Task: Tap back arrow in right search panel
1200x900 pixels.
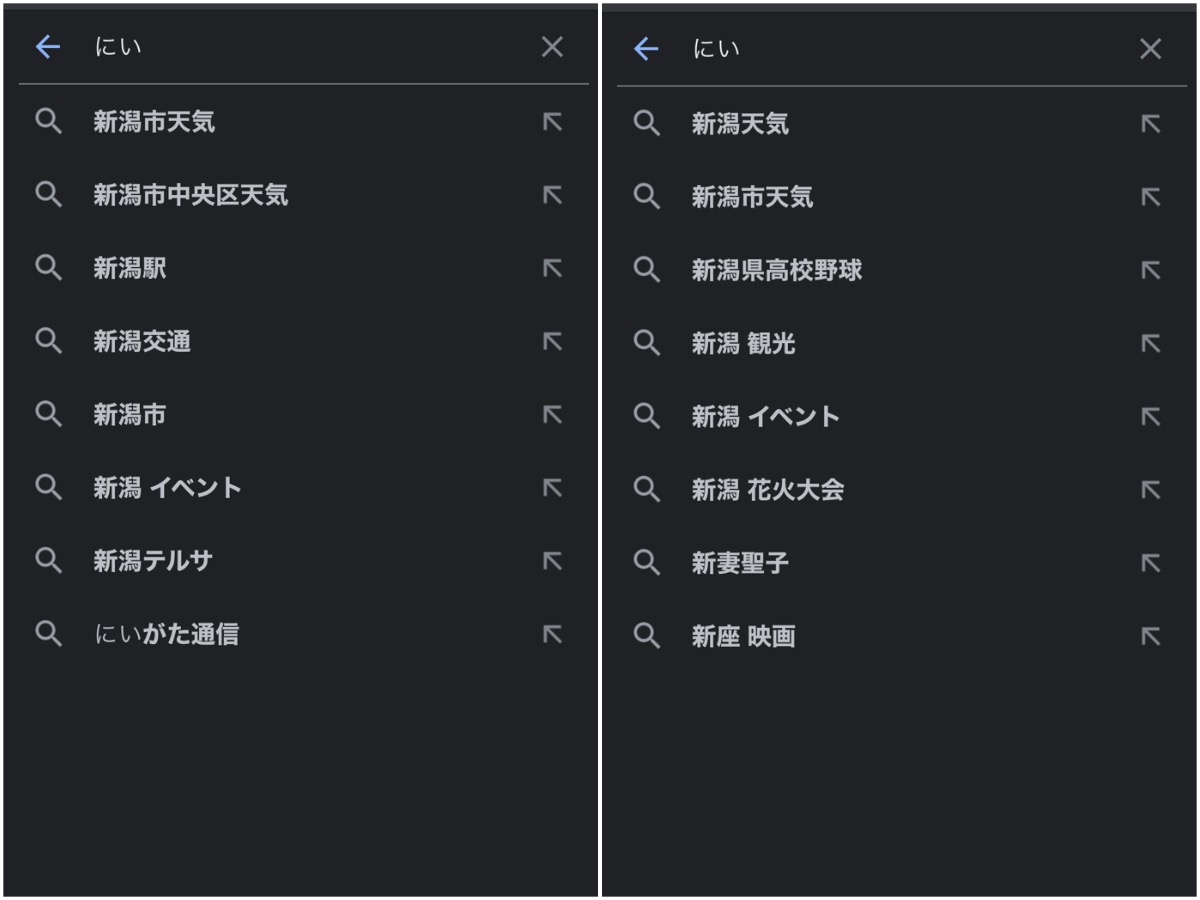Action: click(647, 49)
